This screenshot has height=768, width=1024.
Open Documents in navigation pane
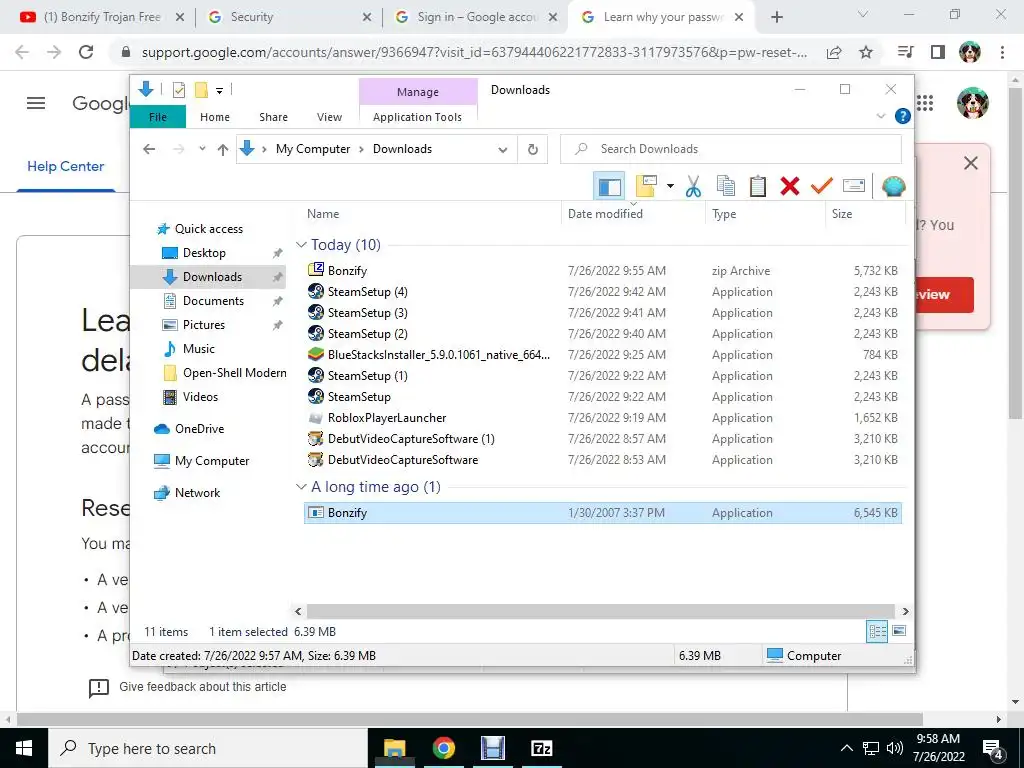click(x=213, y=301)
